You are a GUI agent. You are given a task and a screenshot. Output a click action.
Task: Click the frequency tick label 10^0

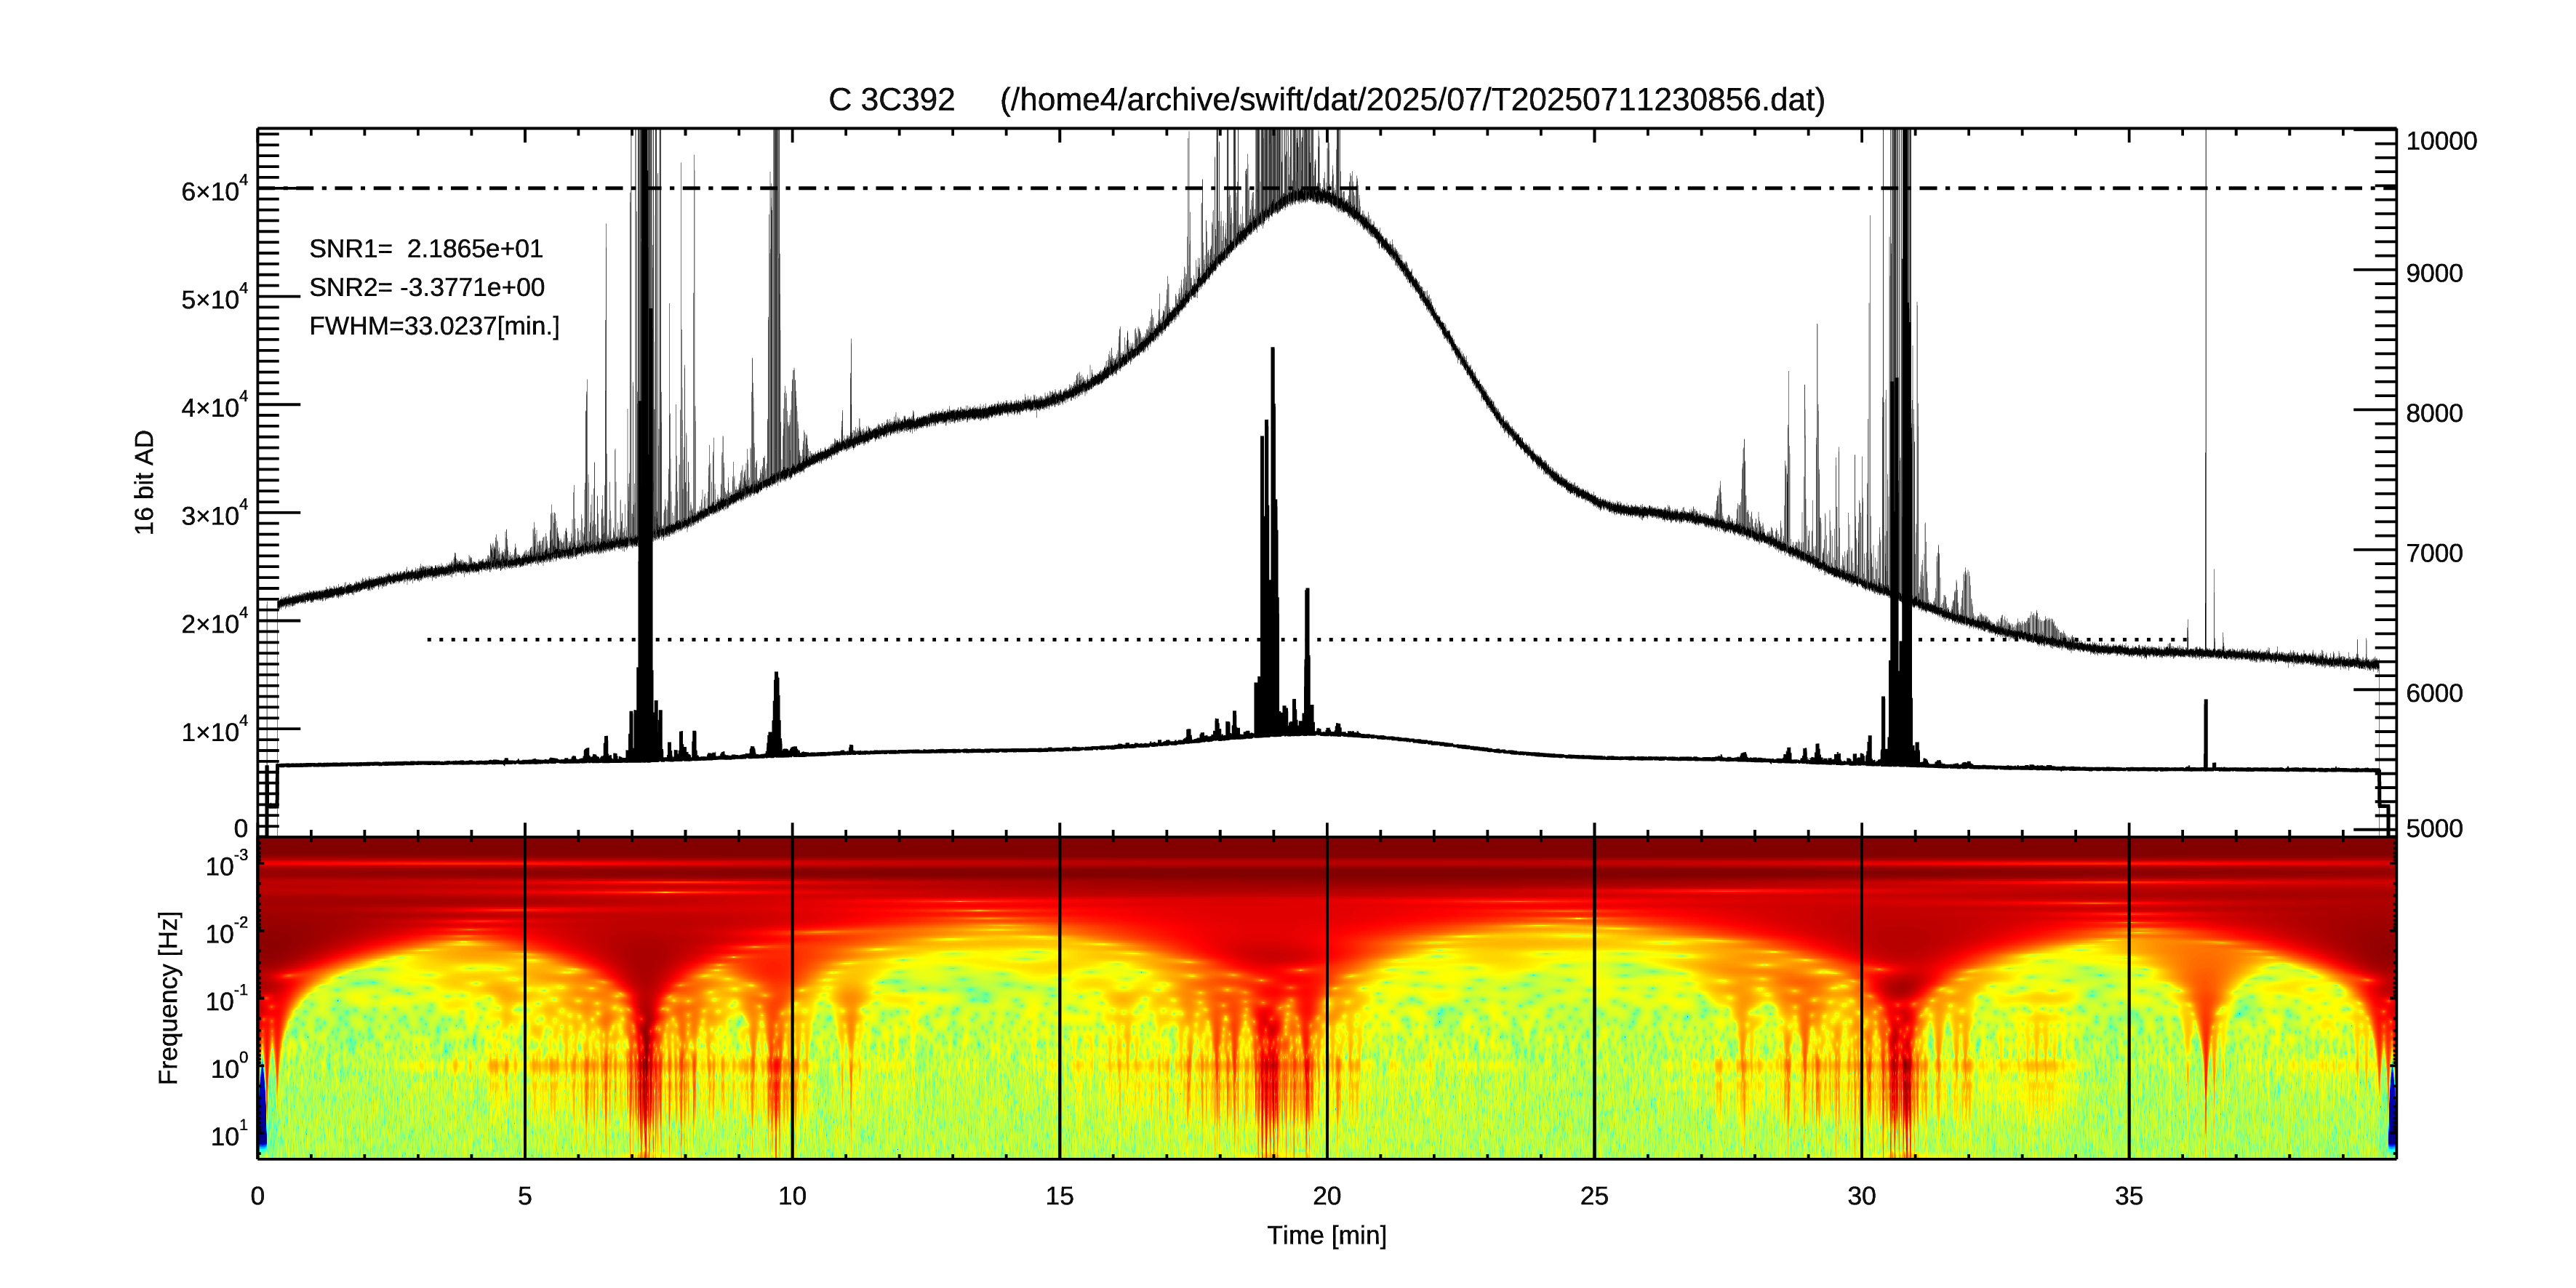click(228, 1067)
